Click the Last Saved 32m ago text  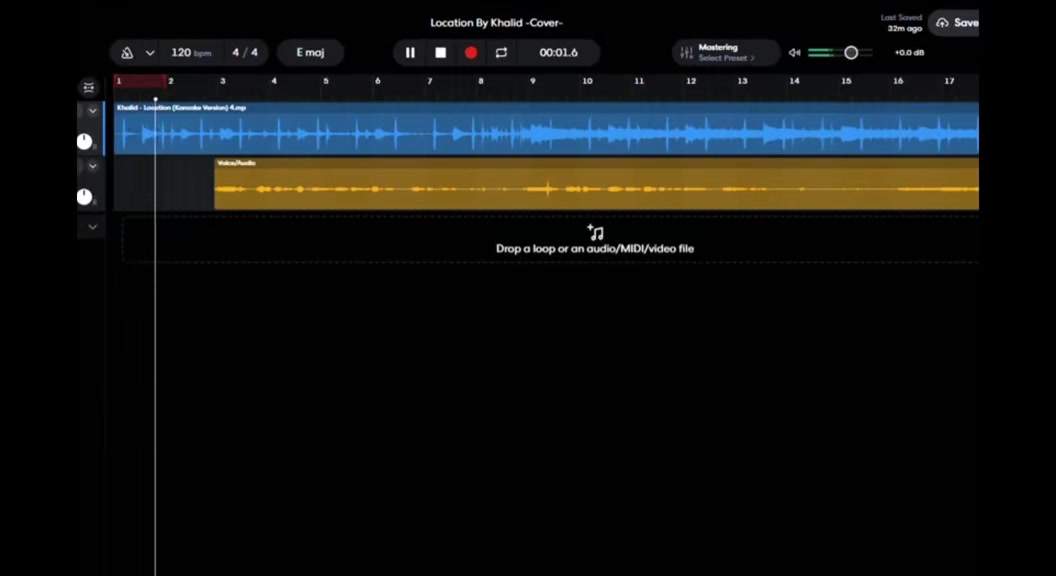902,23
